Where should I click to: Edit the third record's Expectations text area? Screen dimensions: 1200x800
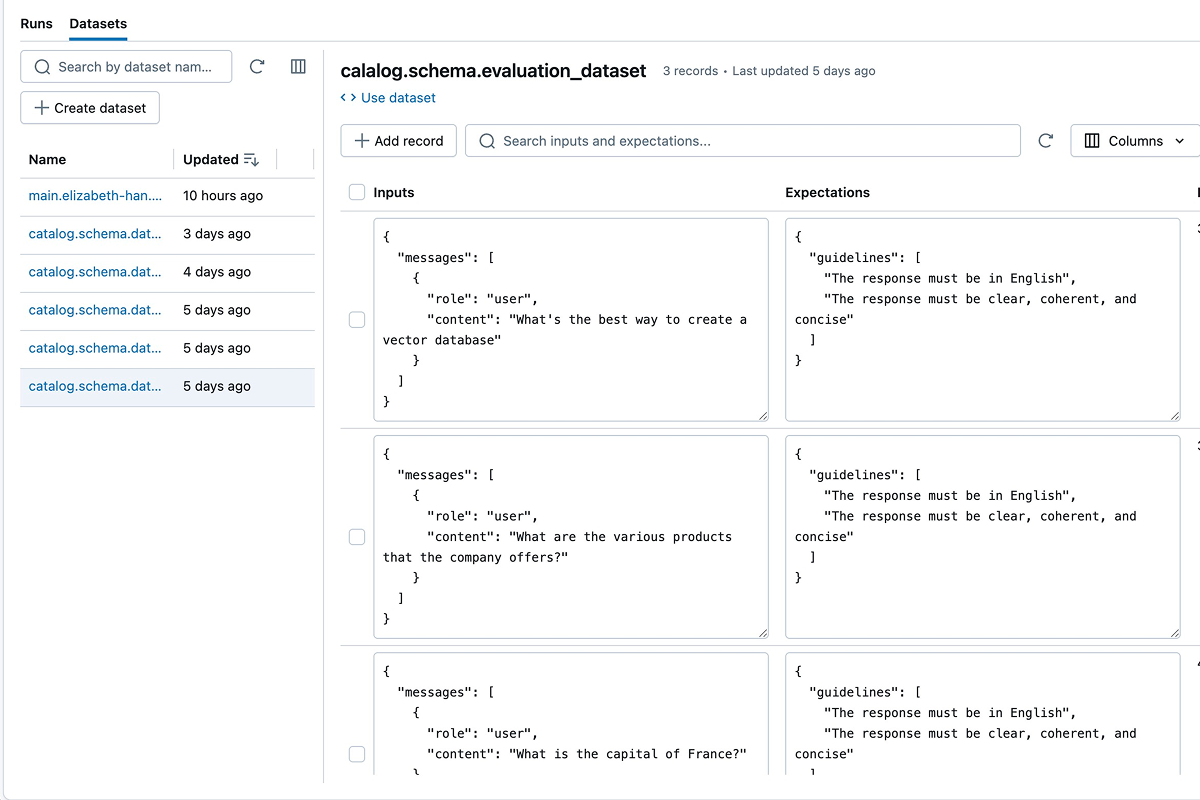[x=983, y=714]
